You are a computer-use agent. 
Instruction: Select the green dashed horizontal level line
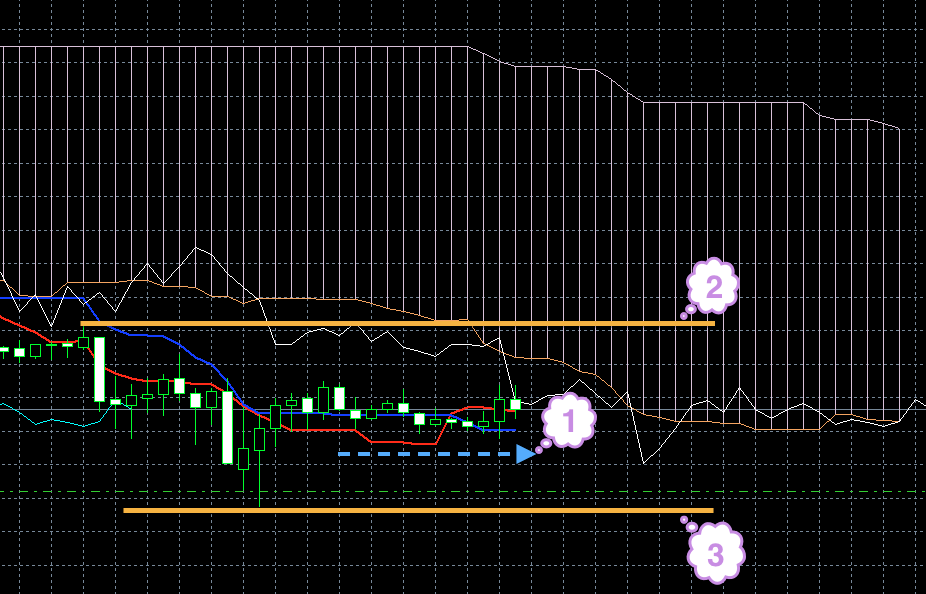pos(463,491)
